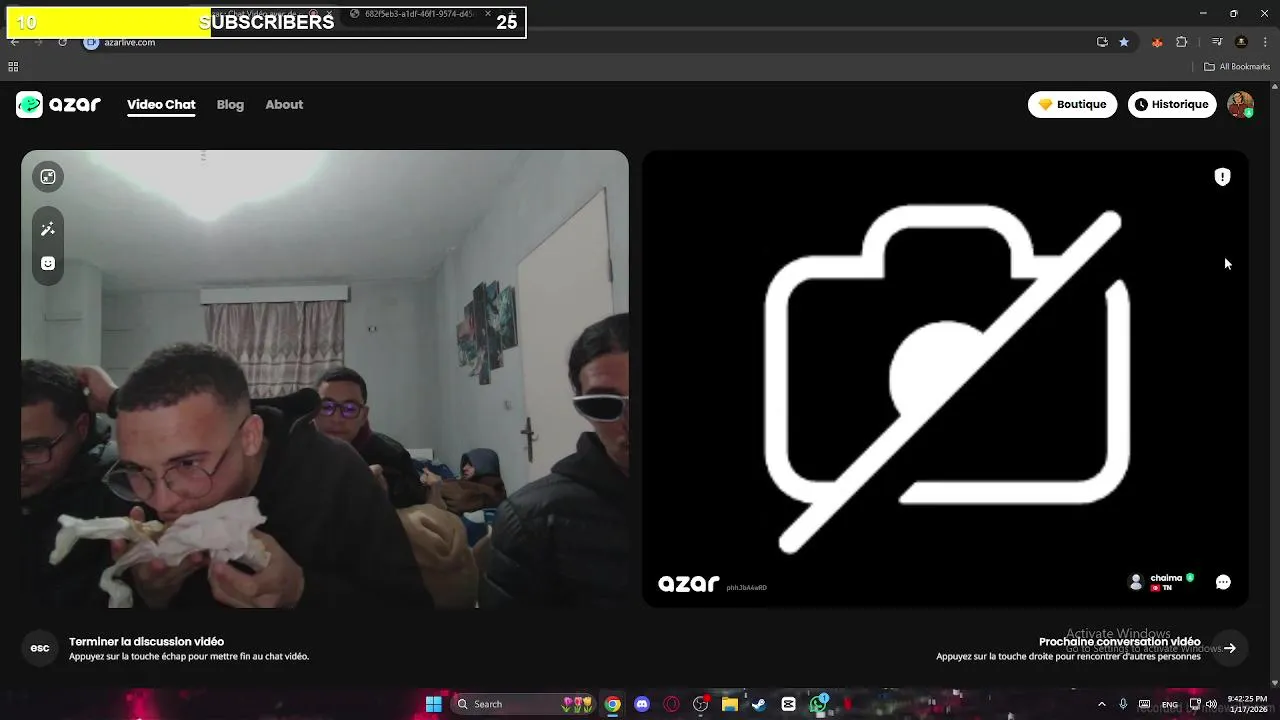This screenshot has height=720, width=1280.
Task: Open browser media controls
Action: pos(1217,42)
